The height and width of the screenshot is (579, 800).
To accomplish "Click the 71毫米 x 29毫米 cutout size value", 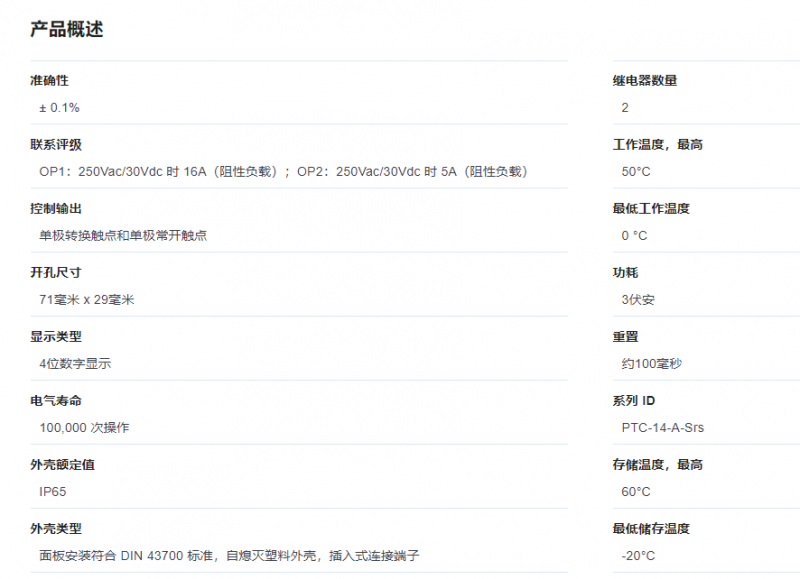I will pyautogui.click(x=86, y=299).
